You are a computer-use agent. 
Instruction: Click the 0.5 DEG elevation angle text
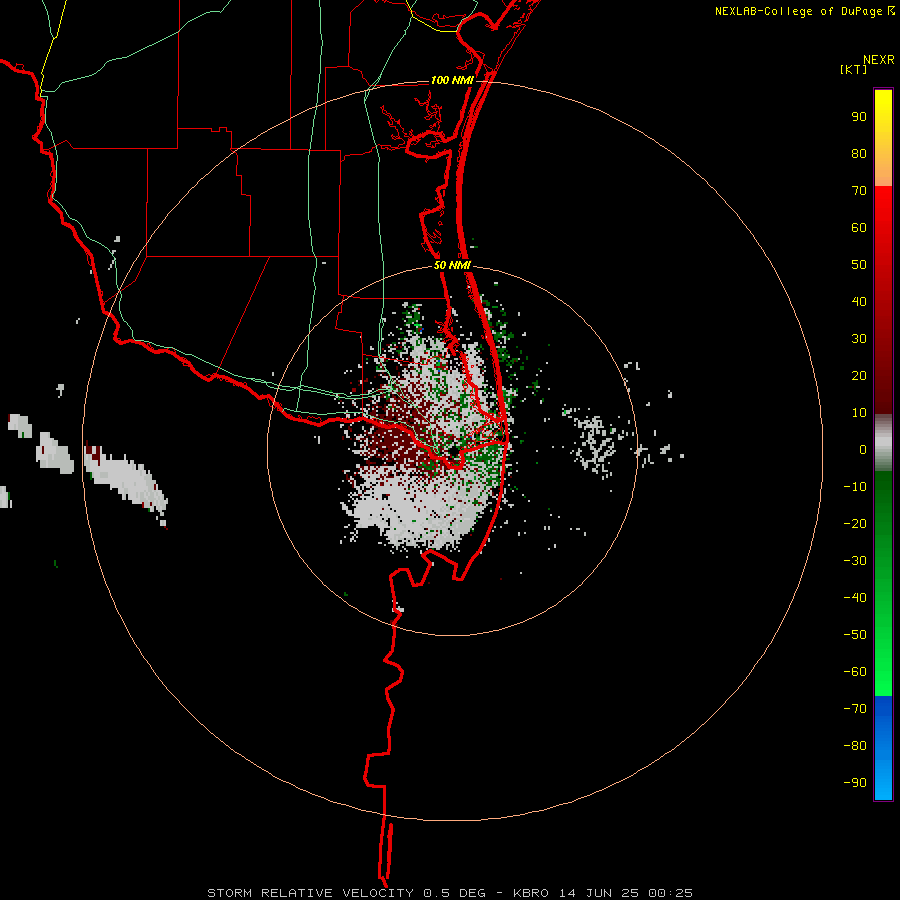pyautogui.click(x=455, y=893)
